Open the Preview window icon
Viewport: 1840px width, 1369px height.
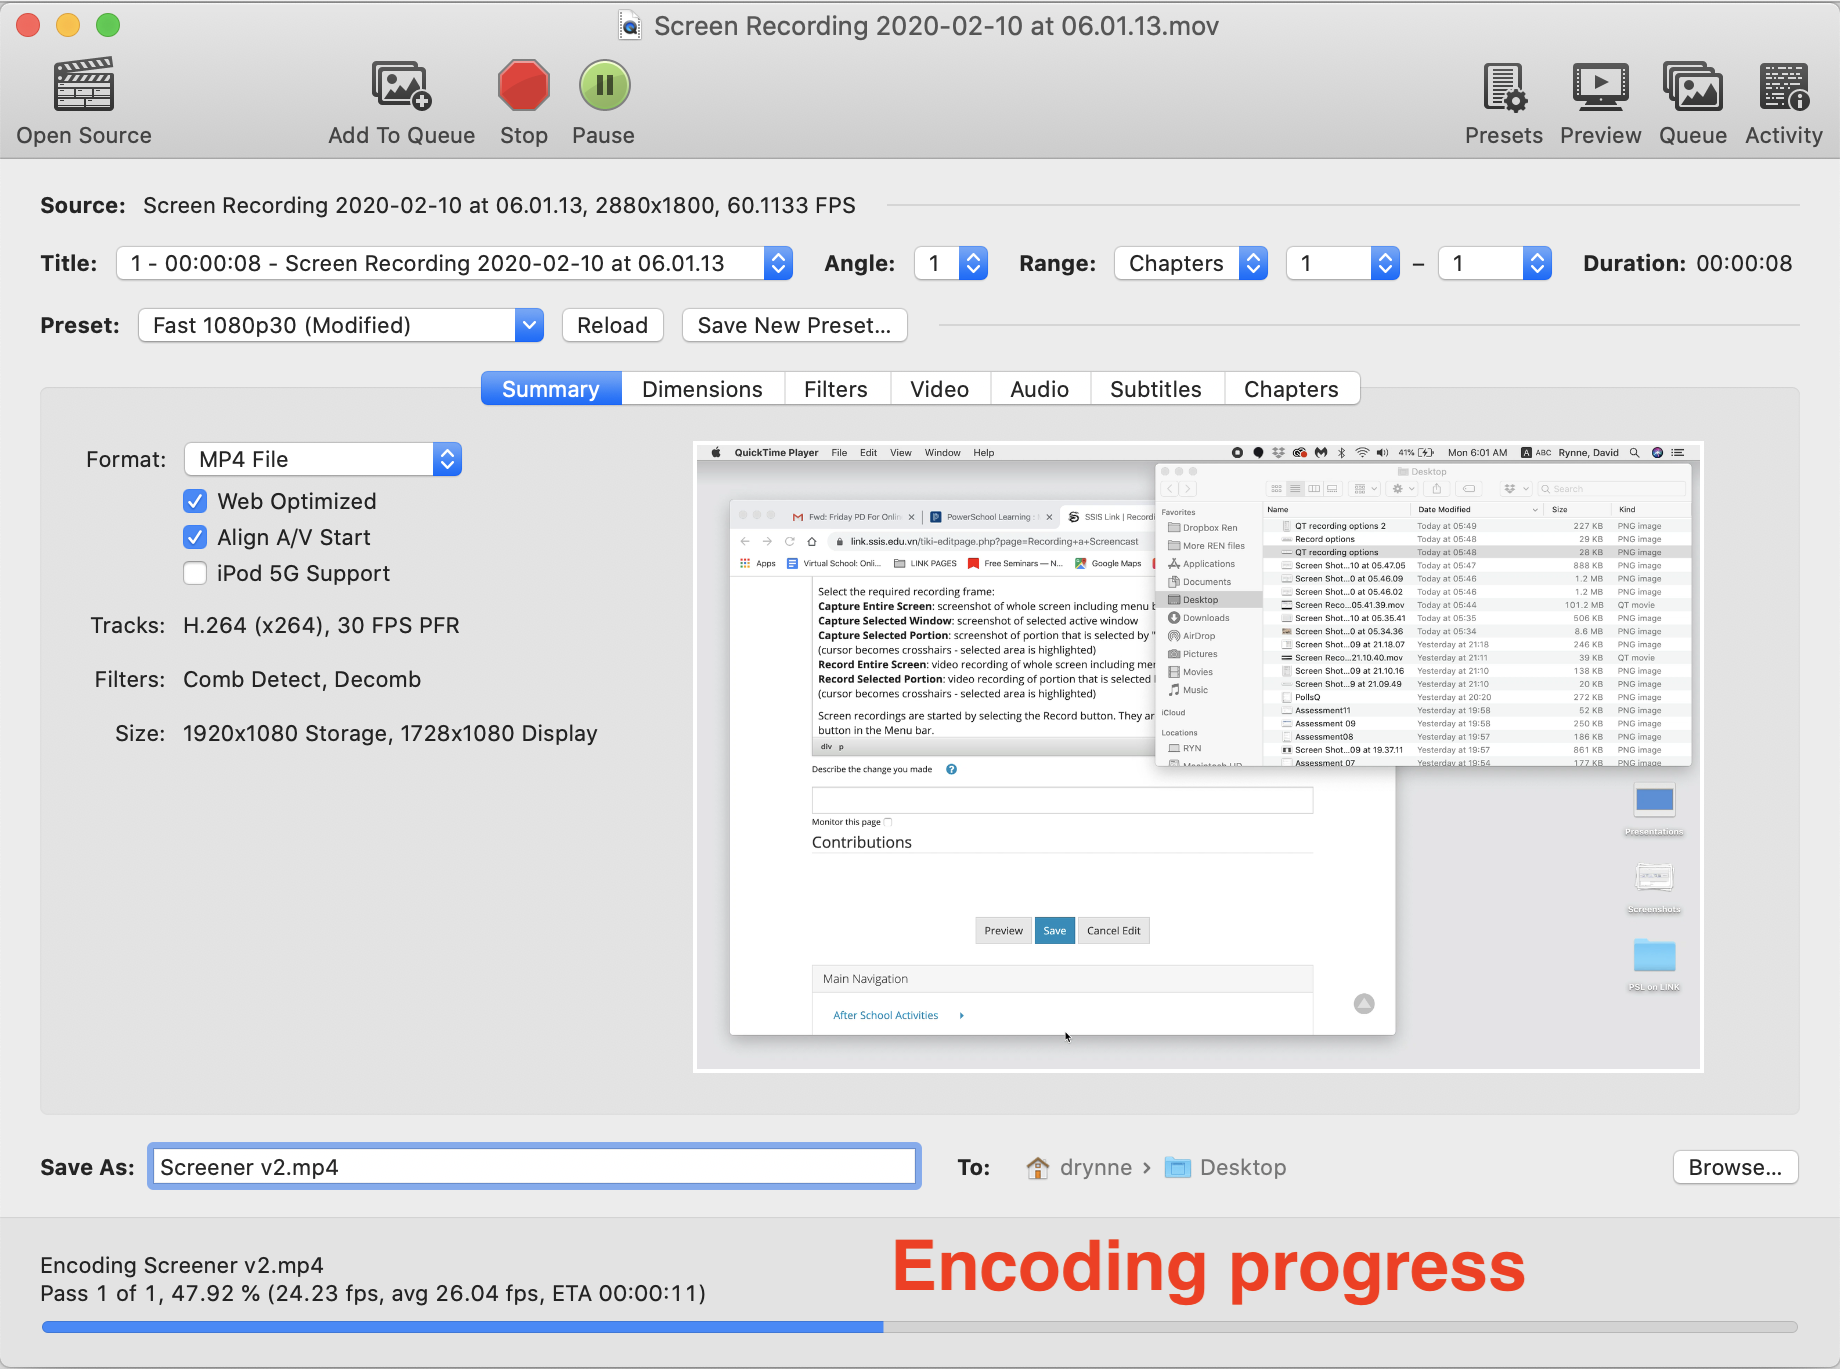(1600, 87)
